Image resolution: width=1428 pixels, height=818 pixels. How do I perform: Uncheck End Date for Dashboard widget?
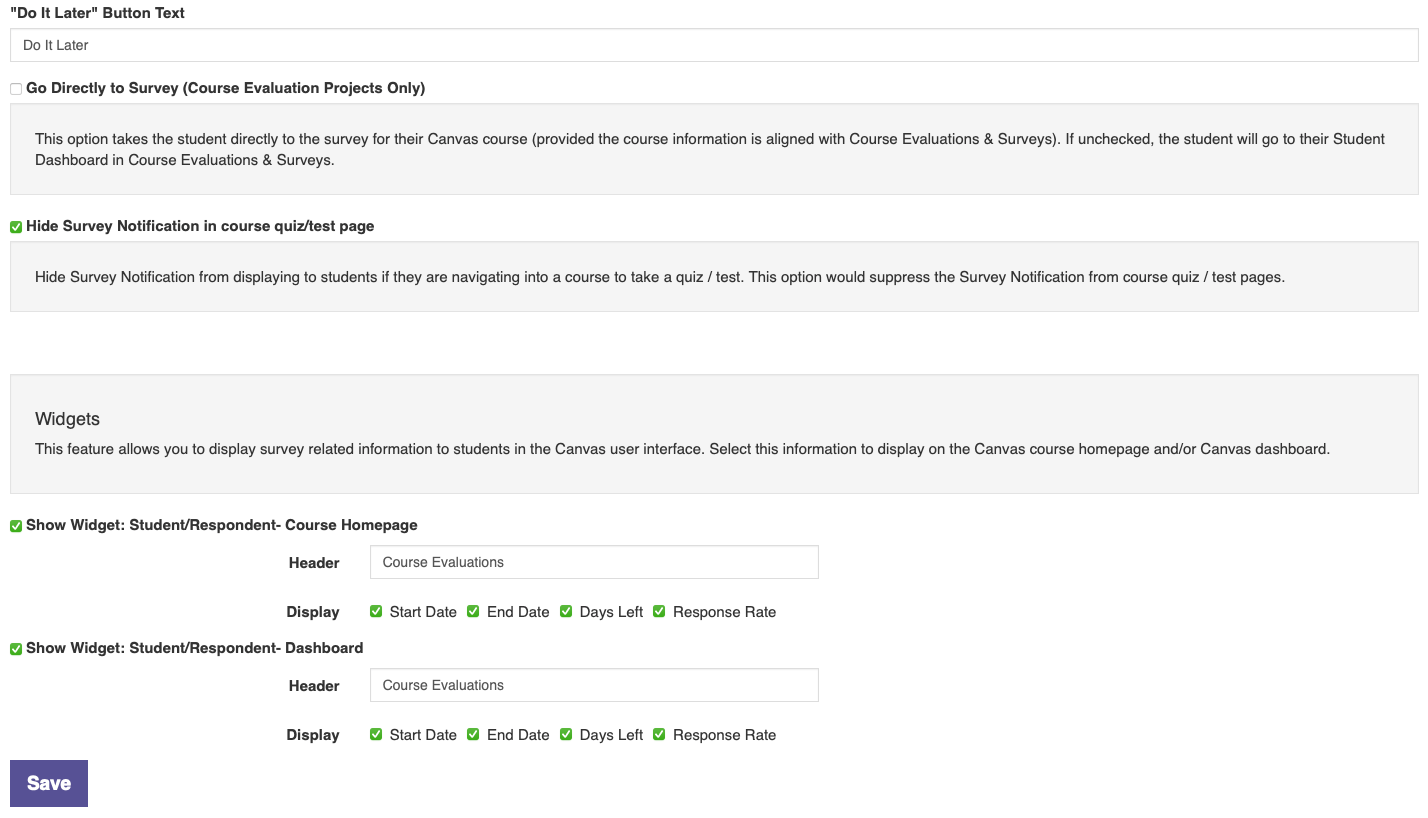click(x=472, y=734)
